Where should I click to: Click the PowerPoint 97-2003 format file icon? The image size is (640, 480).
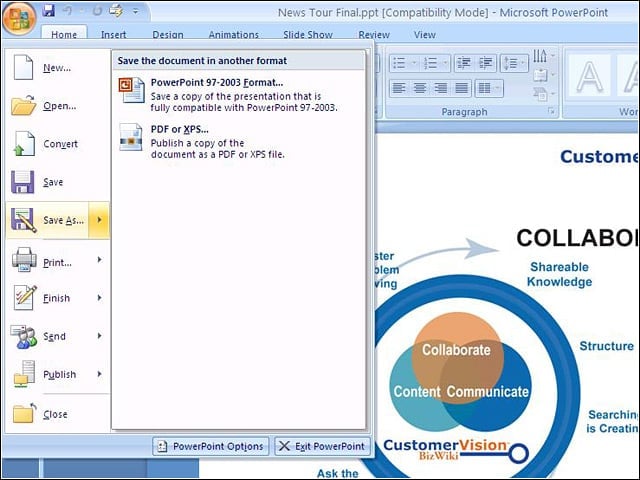(x=131, y=90)
